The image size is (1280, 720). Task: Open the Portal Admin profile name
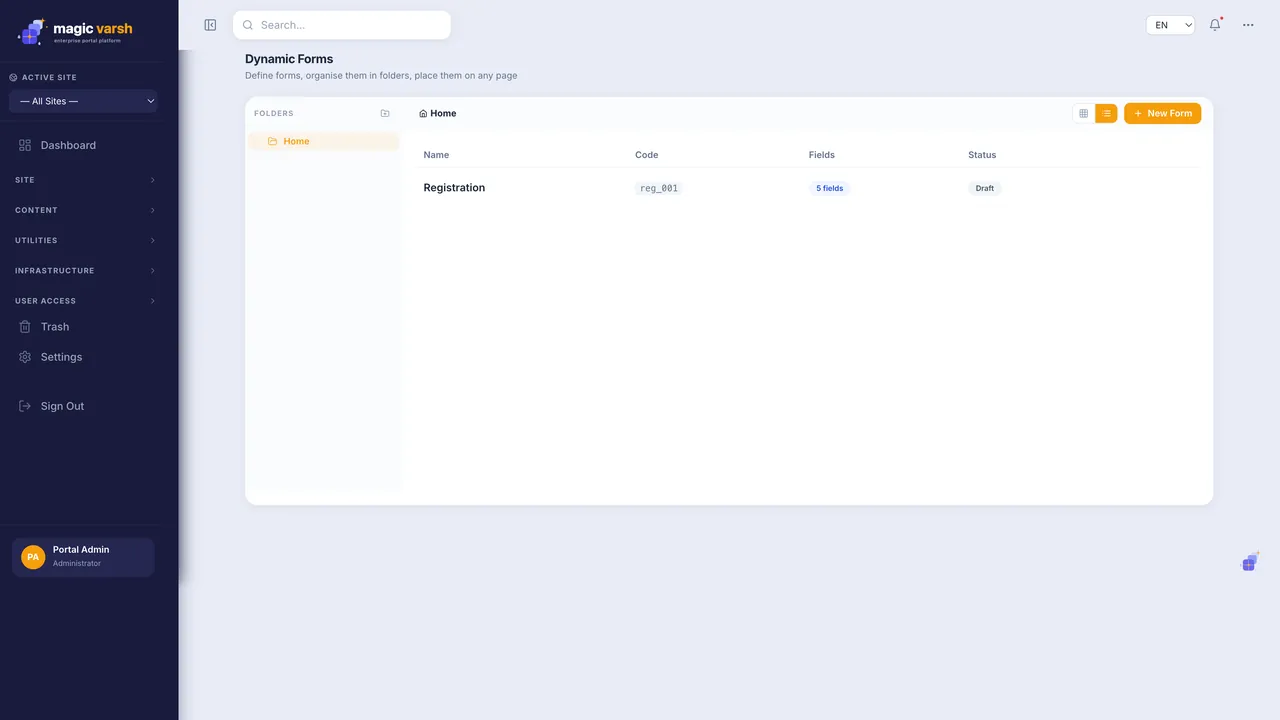coord(81,550)
